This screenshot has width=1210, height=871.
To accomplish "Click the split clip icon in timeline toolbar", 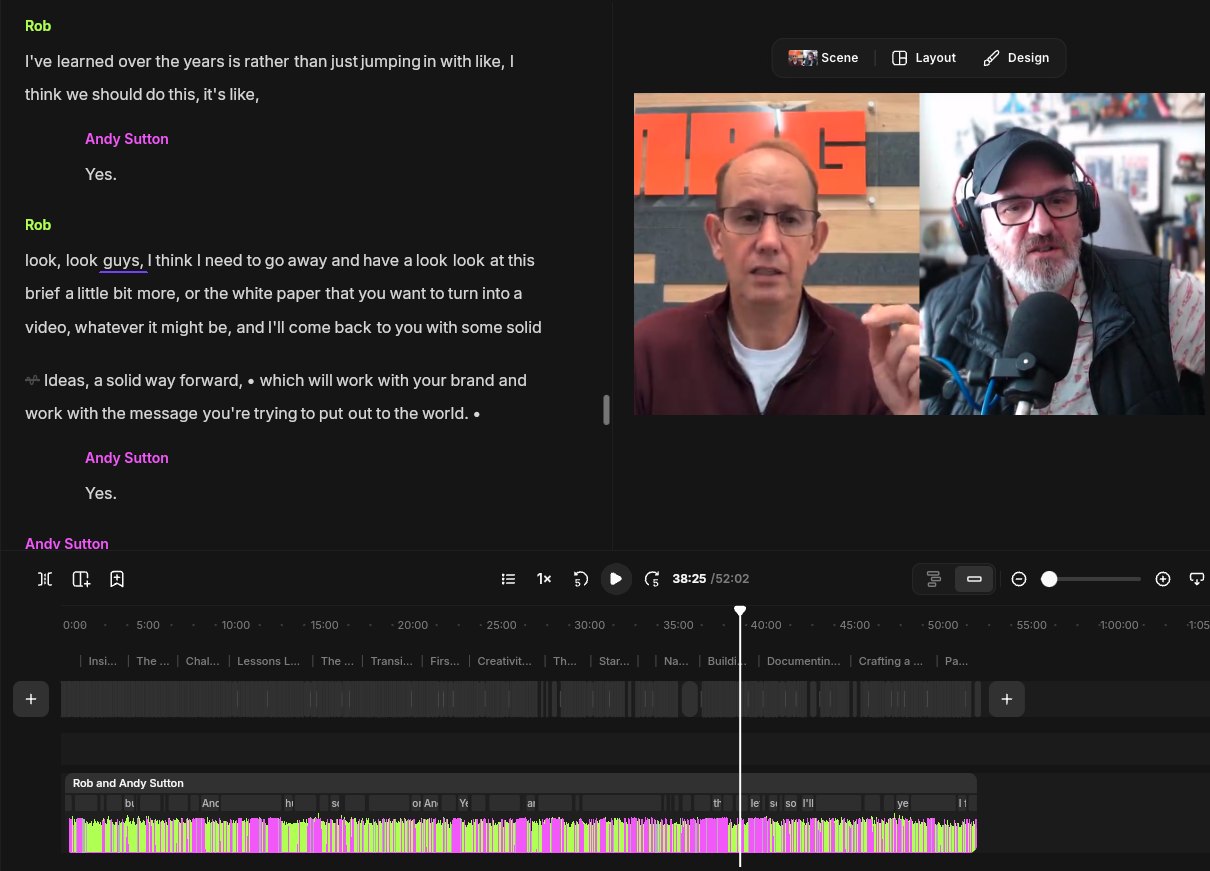I will tap(45, 579).
